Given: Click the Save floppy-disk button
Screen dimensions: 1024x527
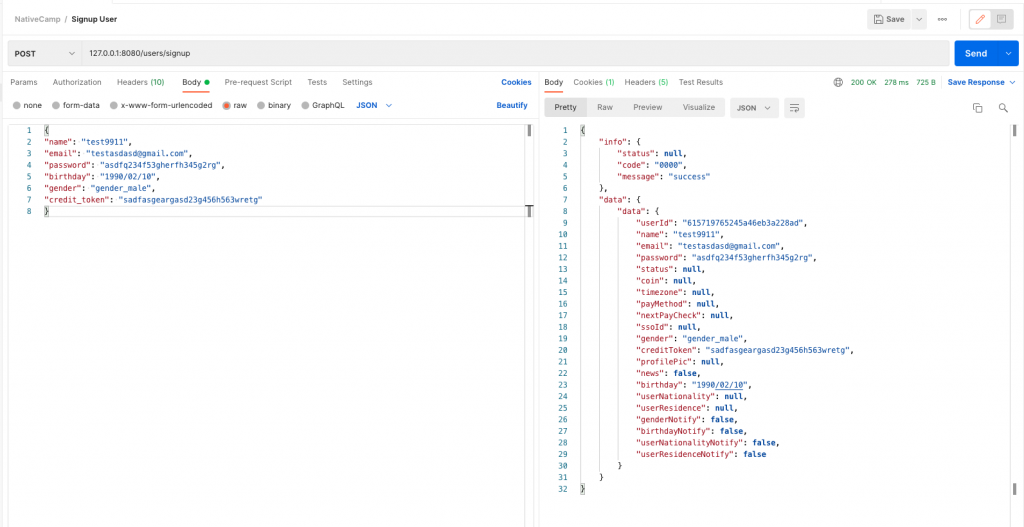Looking at the screenshot, I should [889, 20].
